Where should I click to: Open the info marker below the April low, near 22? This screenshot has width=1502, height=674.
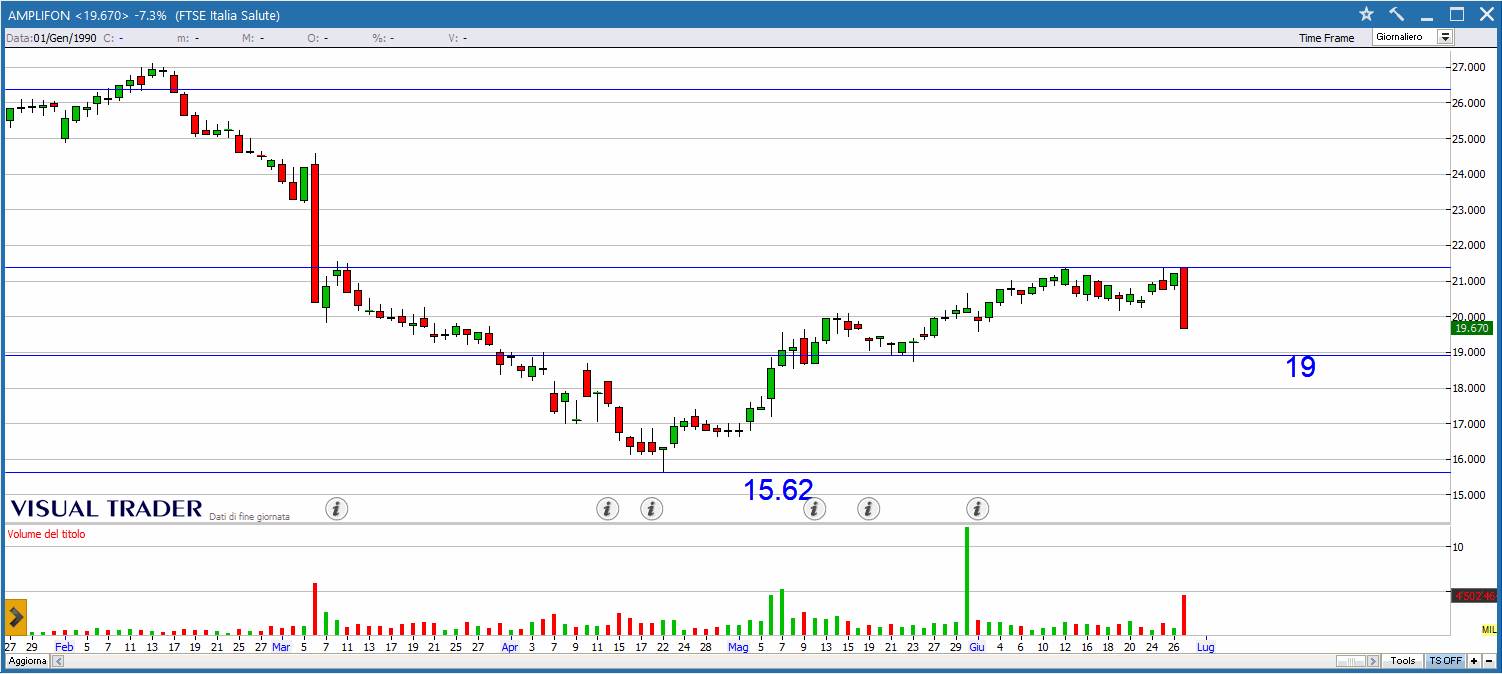coord(652,508)
